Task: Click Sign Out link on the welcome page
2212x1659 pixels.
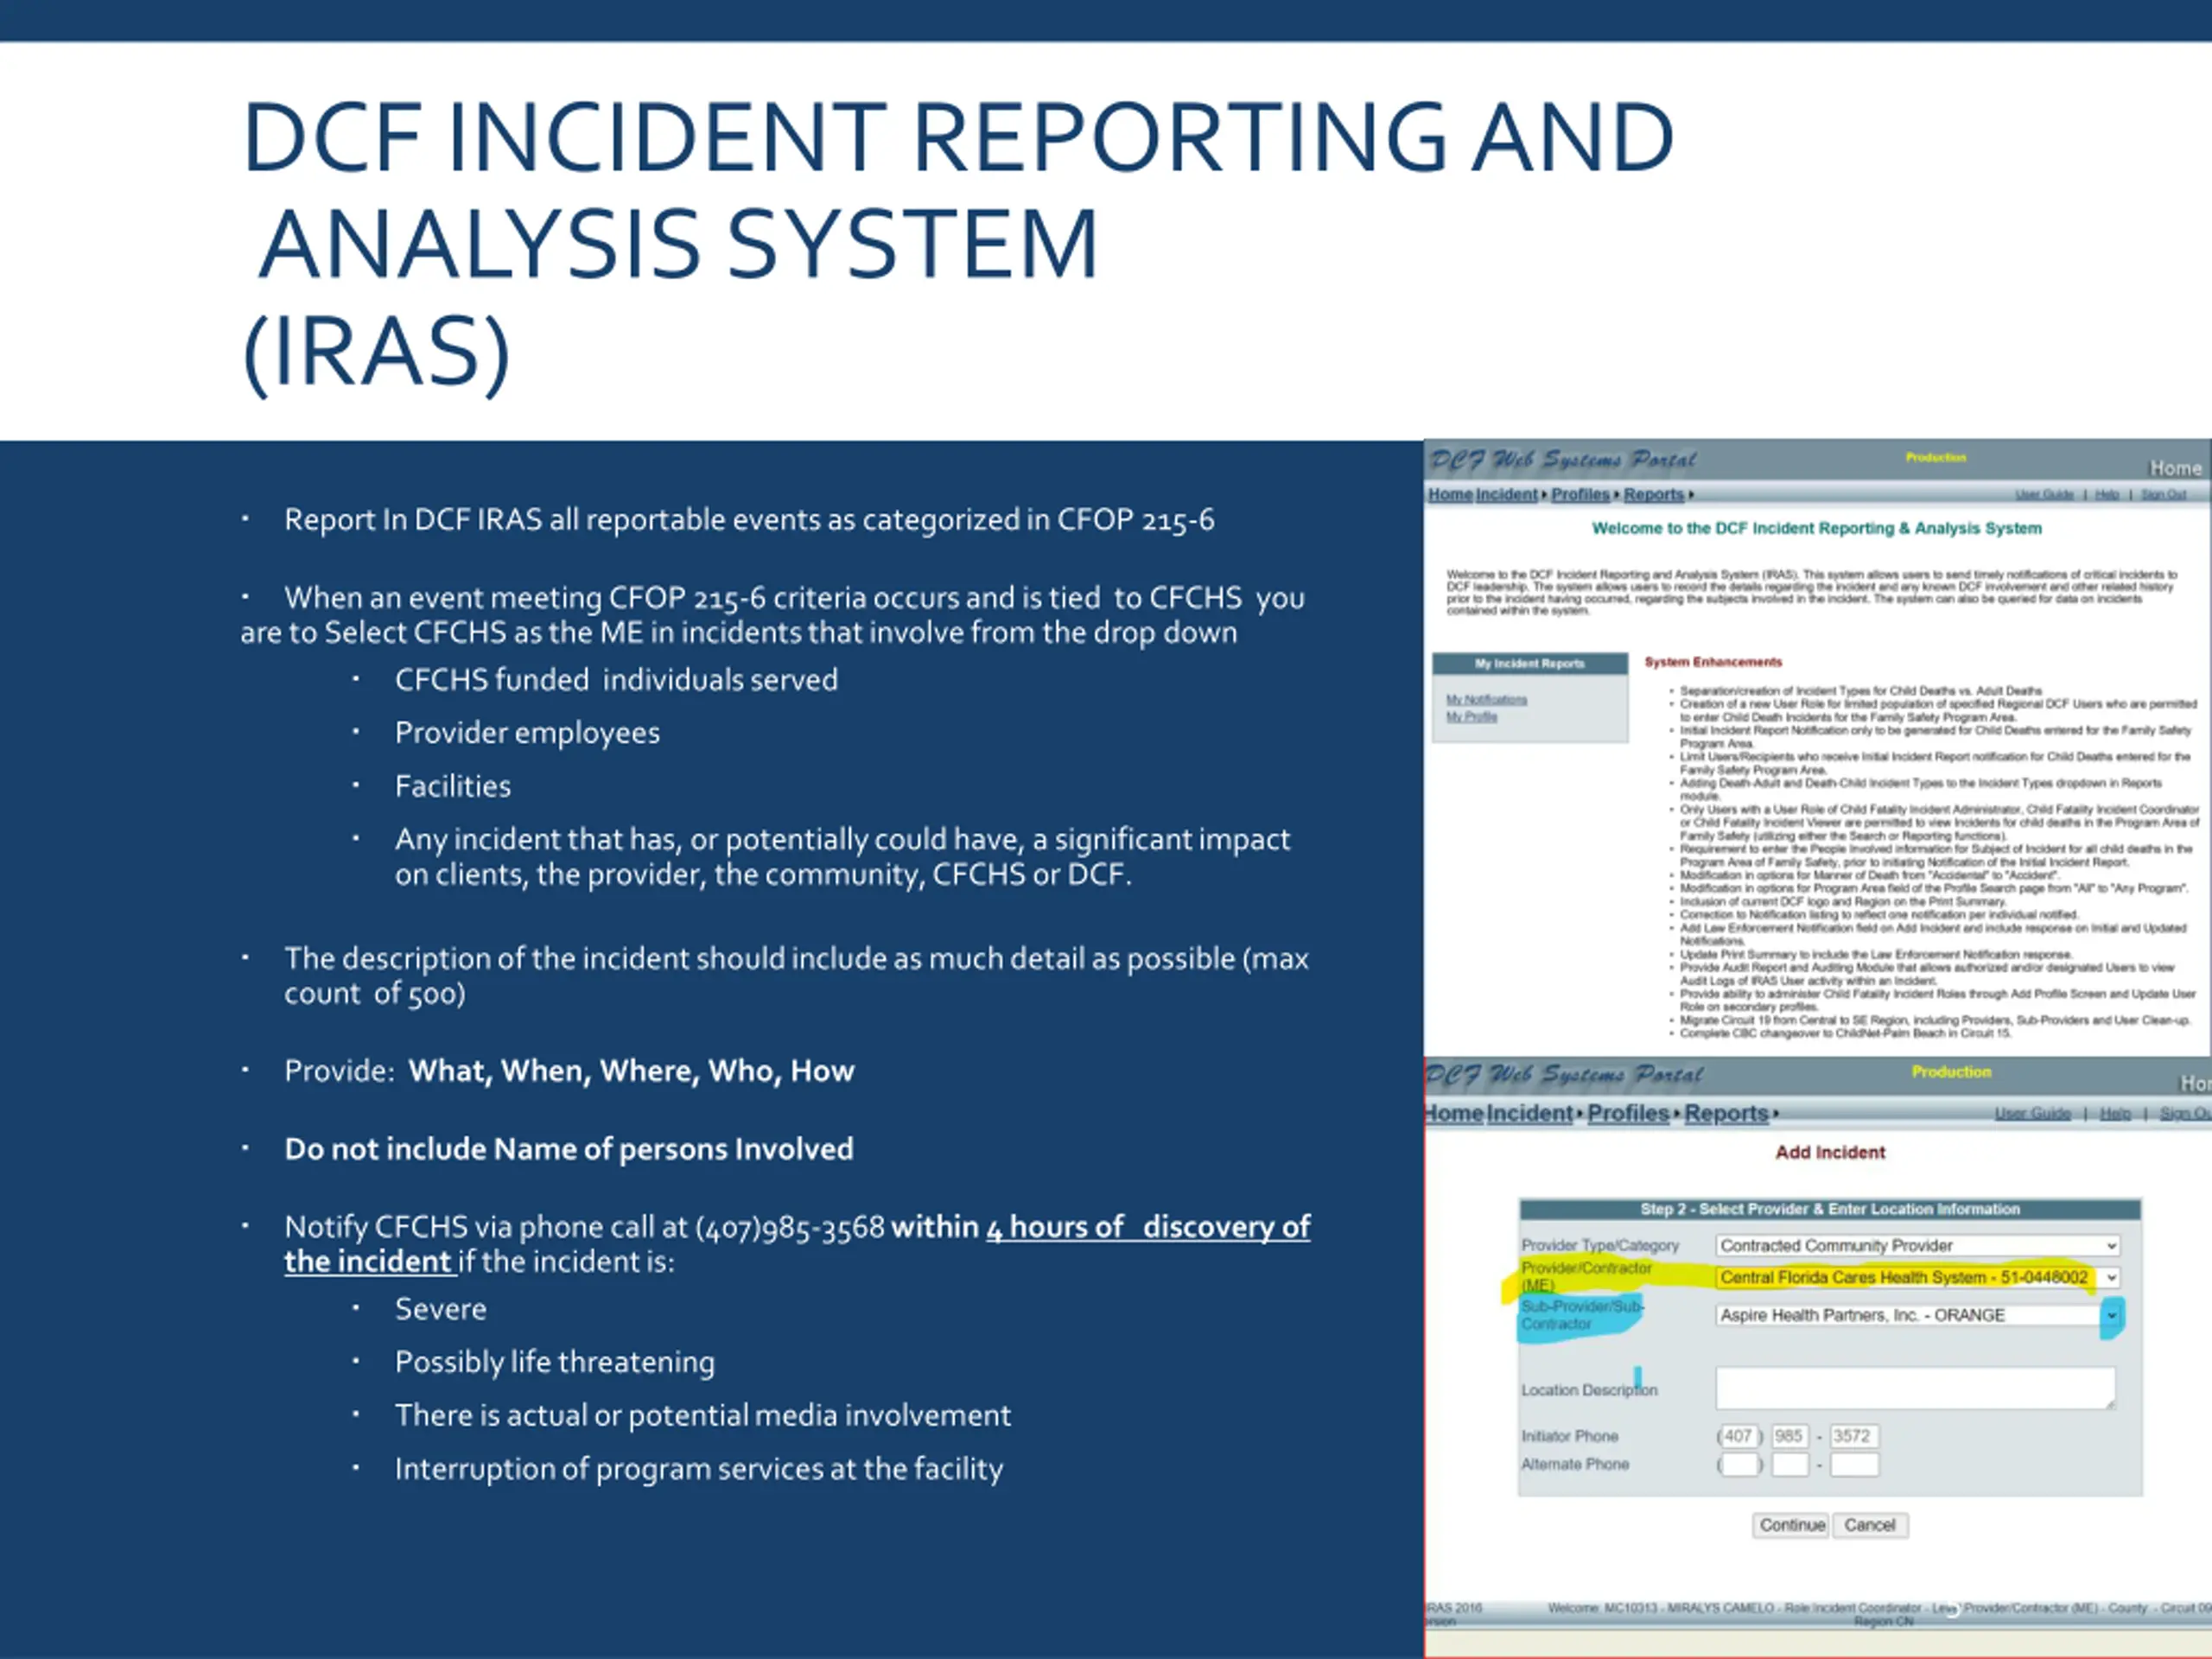Action: (x=2163, y=495)
